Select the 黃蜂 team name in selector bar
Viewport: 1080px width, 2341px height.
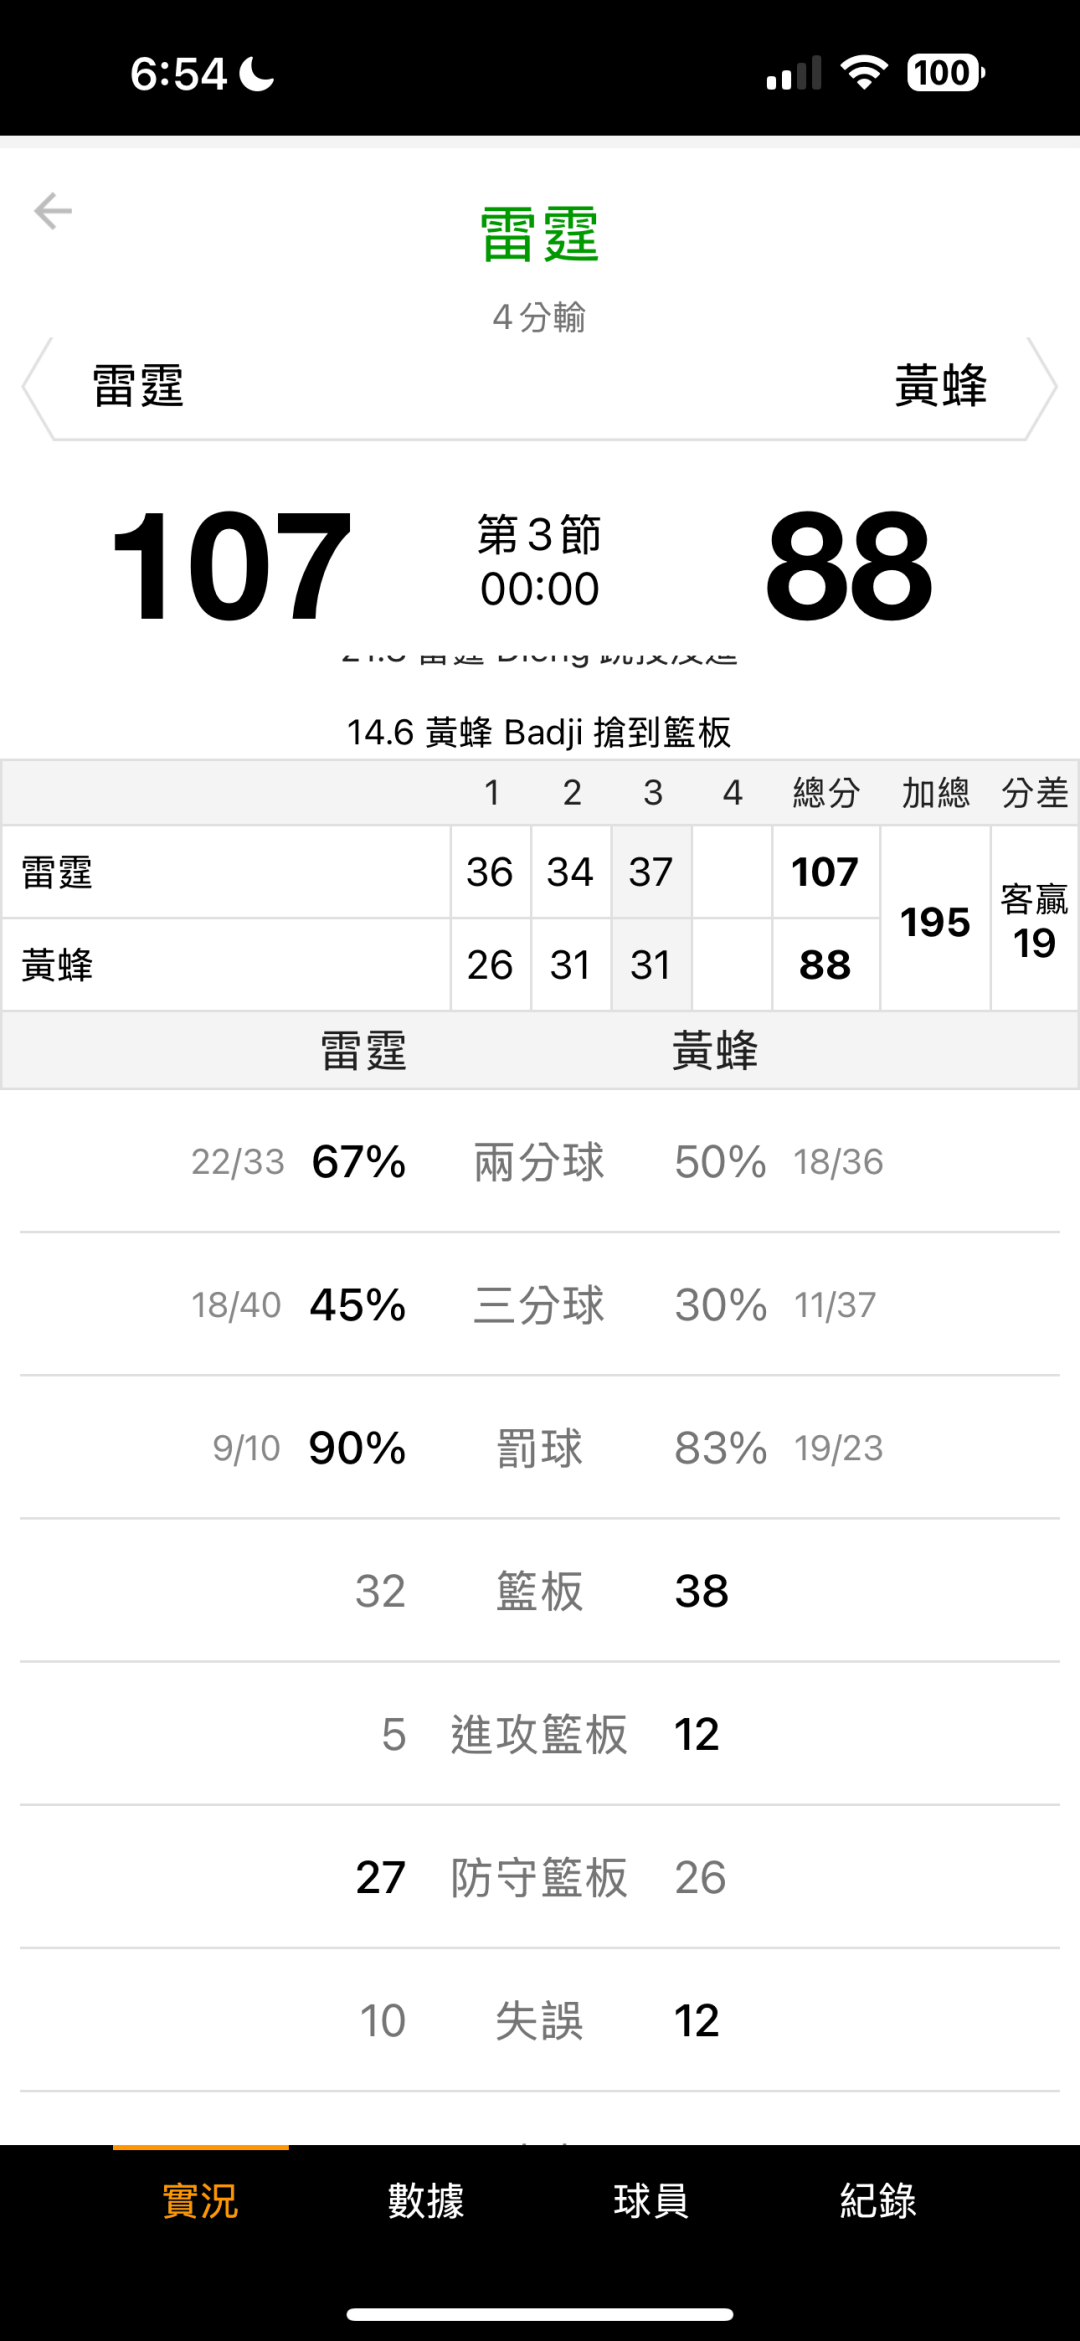[940, 387]
